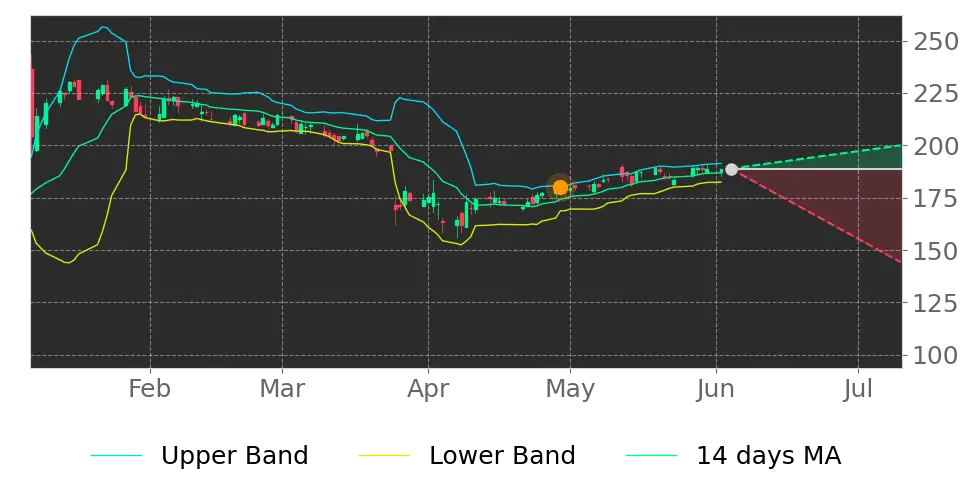Click the May x-axis label
The image size is (972, 486).
[570, 389]
